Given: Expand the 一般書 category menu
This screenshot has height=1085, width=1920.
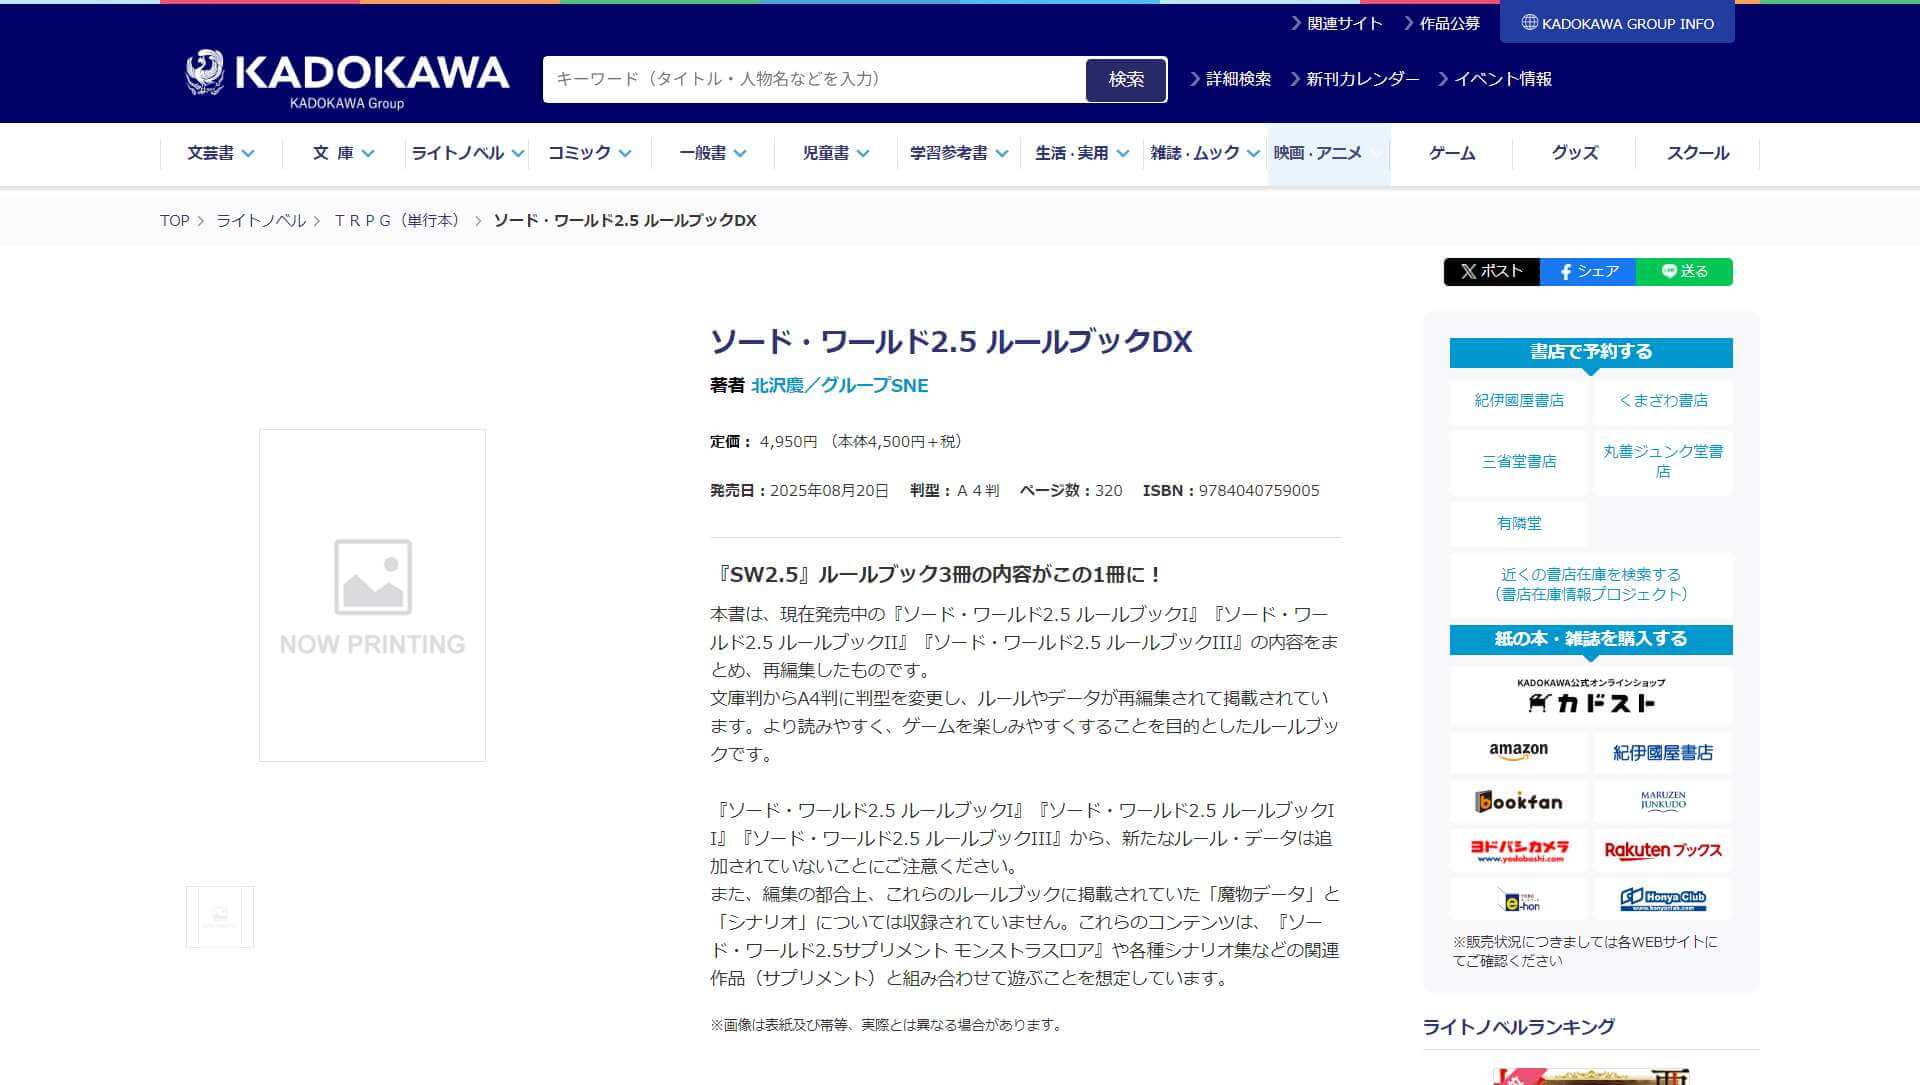Looking at the screenshot, I should click(x=712, y=153).
